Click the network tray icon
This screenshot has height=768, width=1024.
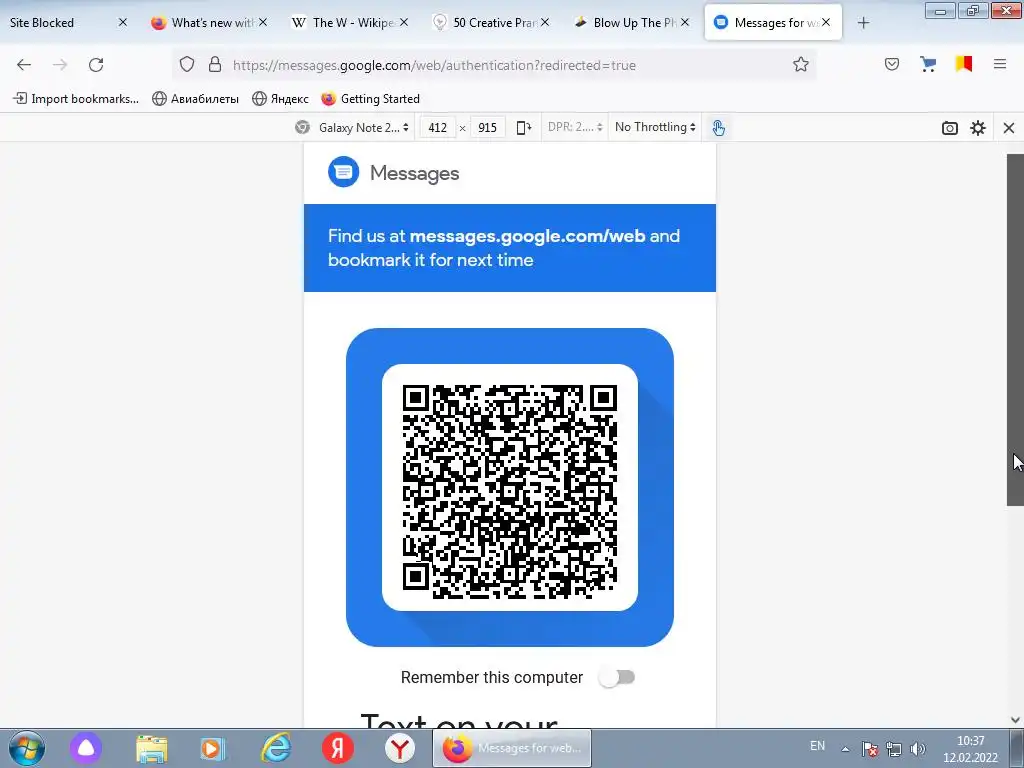point(893,749)
